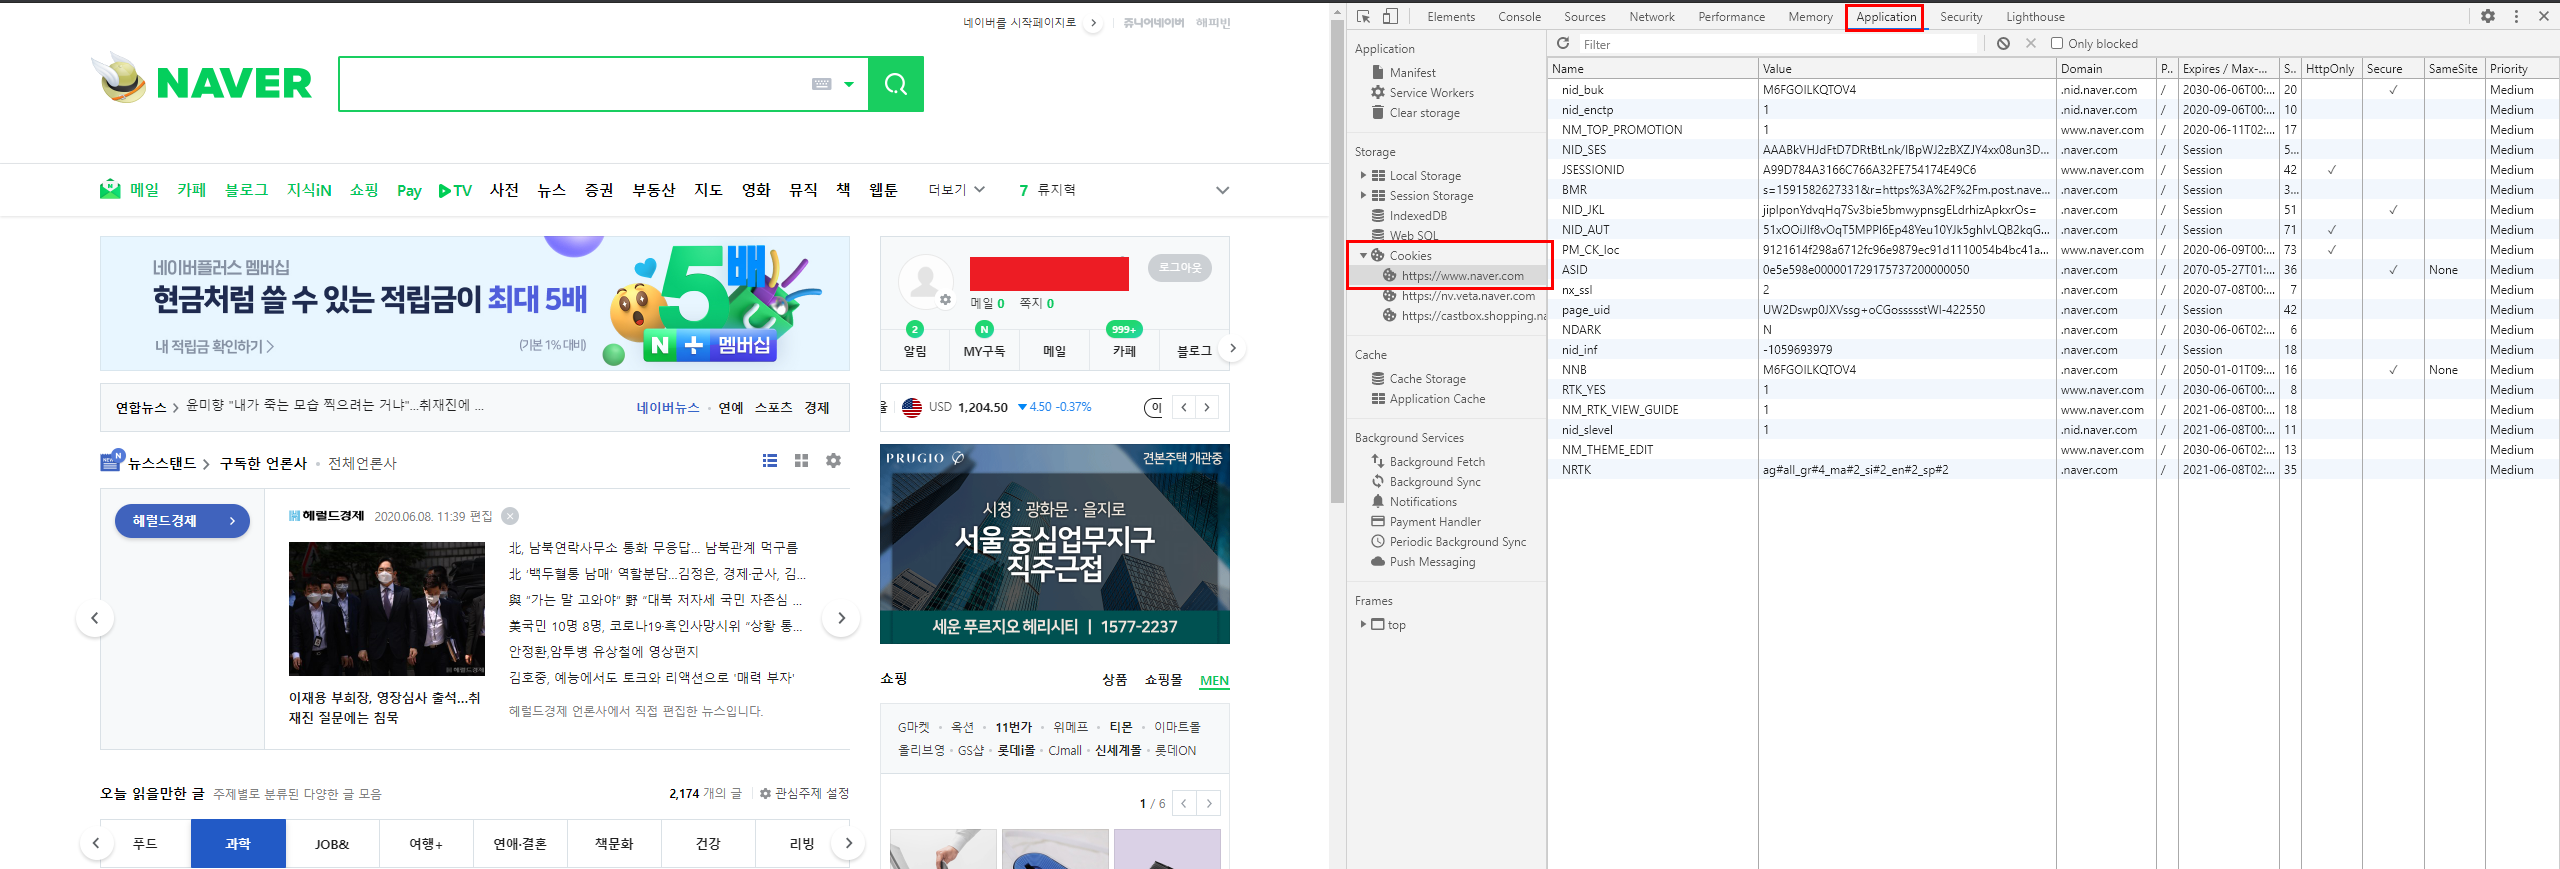Select IndexedDB storage item
Viewport: 2560px width, 869px height.
click(x=1418, y=215)
